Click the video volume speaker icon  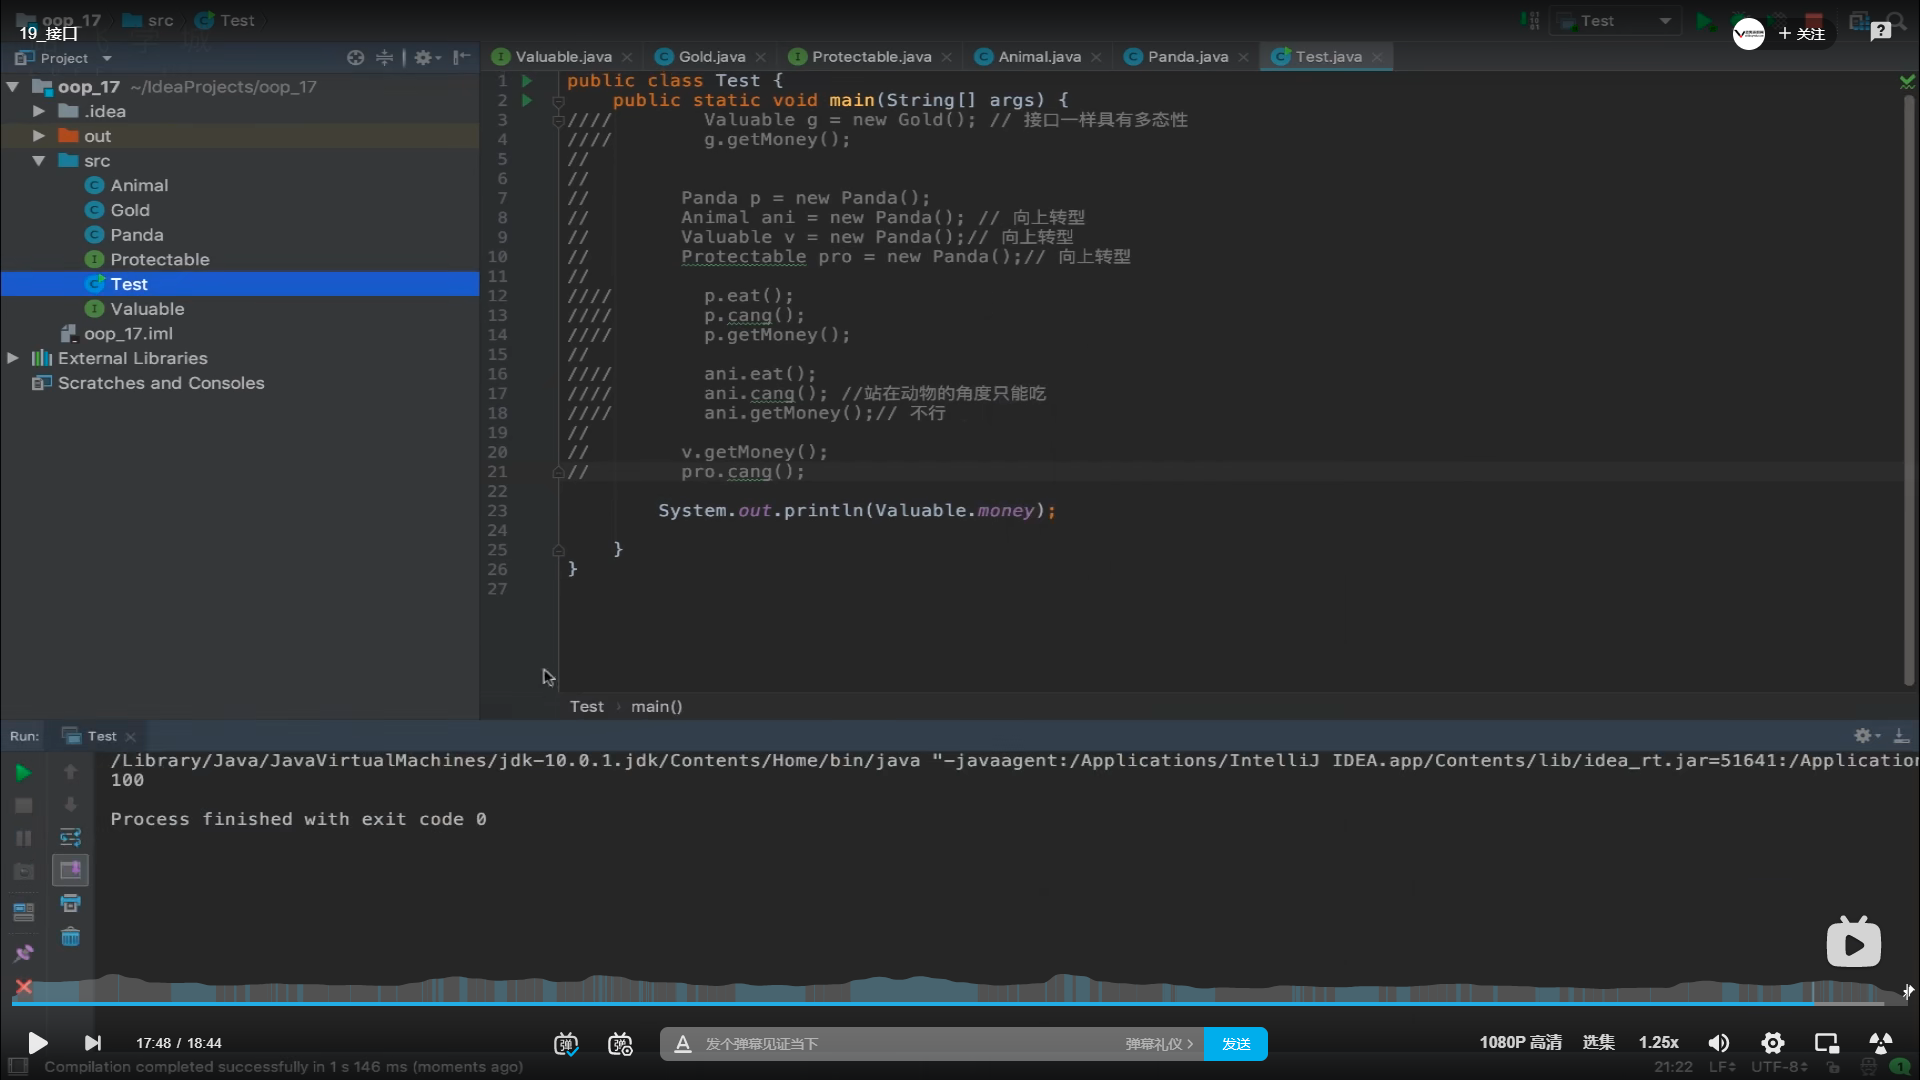pyautogui.click(x=1718, y=1043)
